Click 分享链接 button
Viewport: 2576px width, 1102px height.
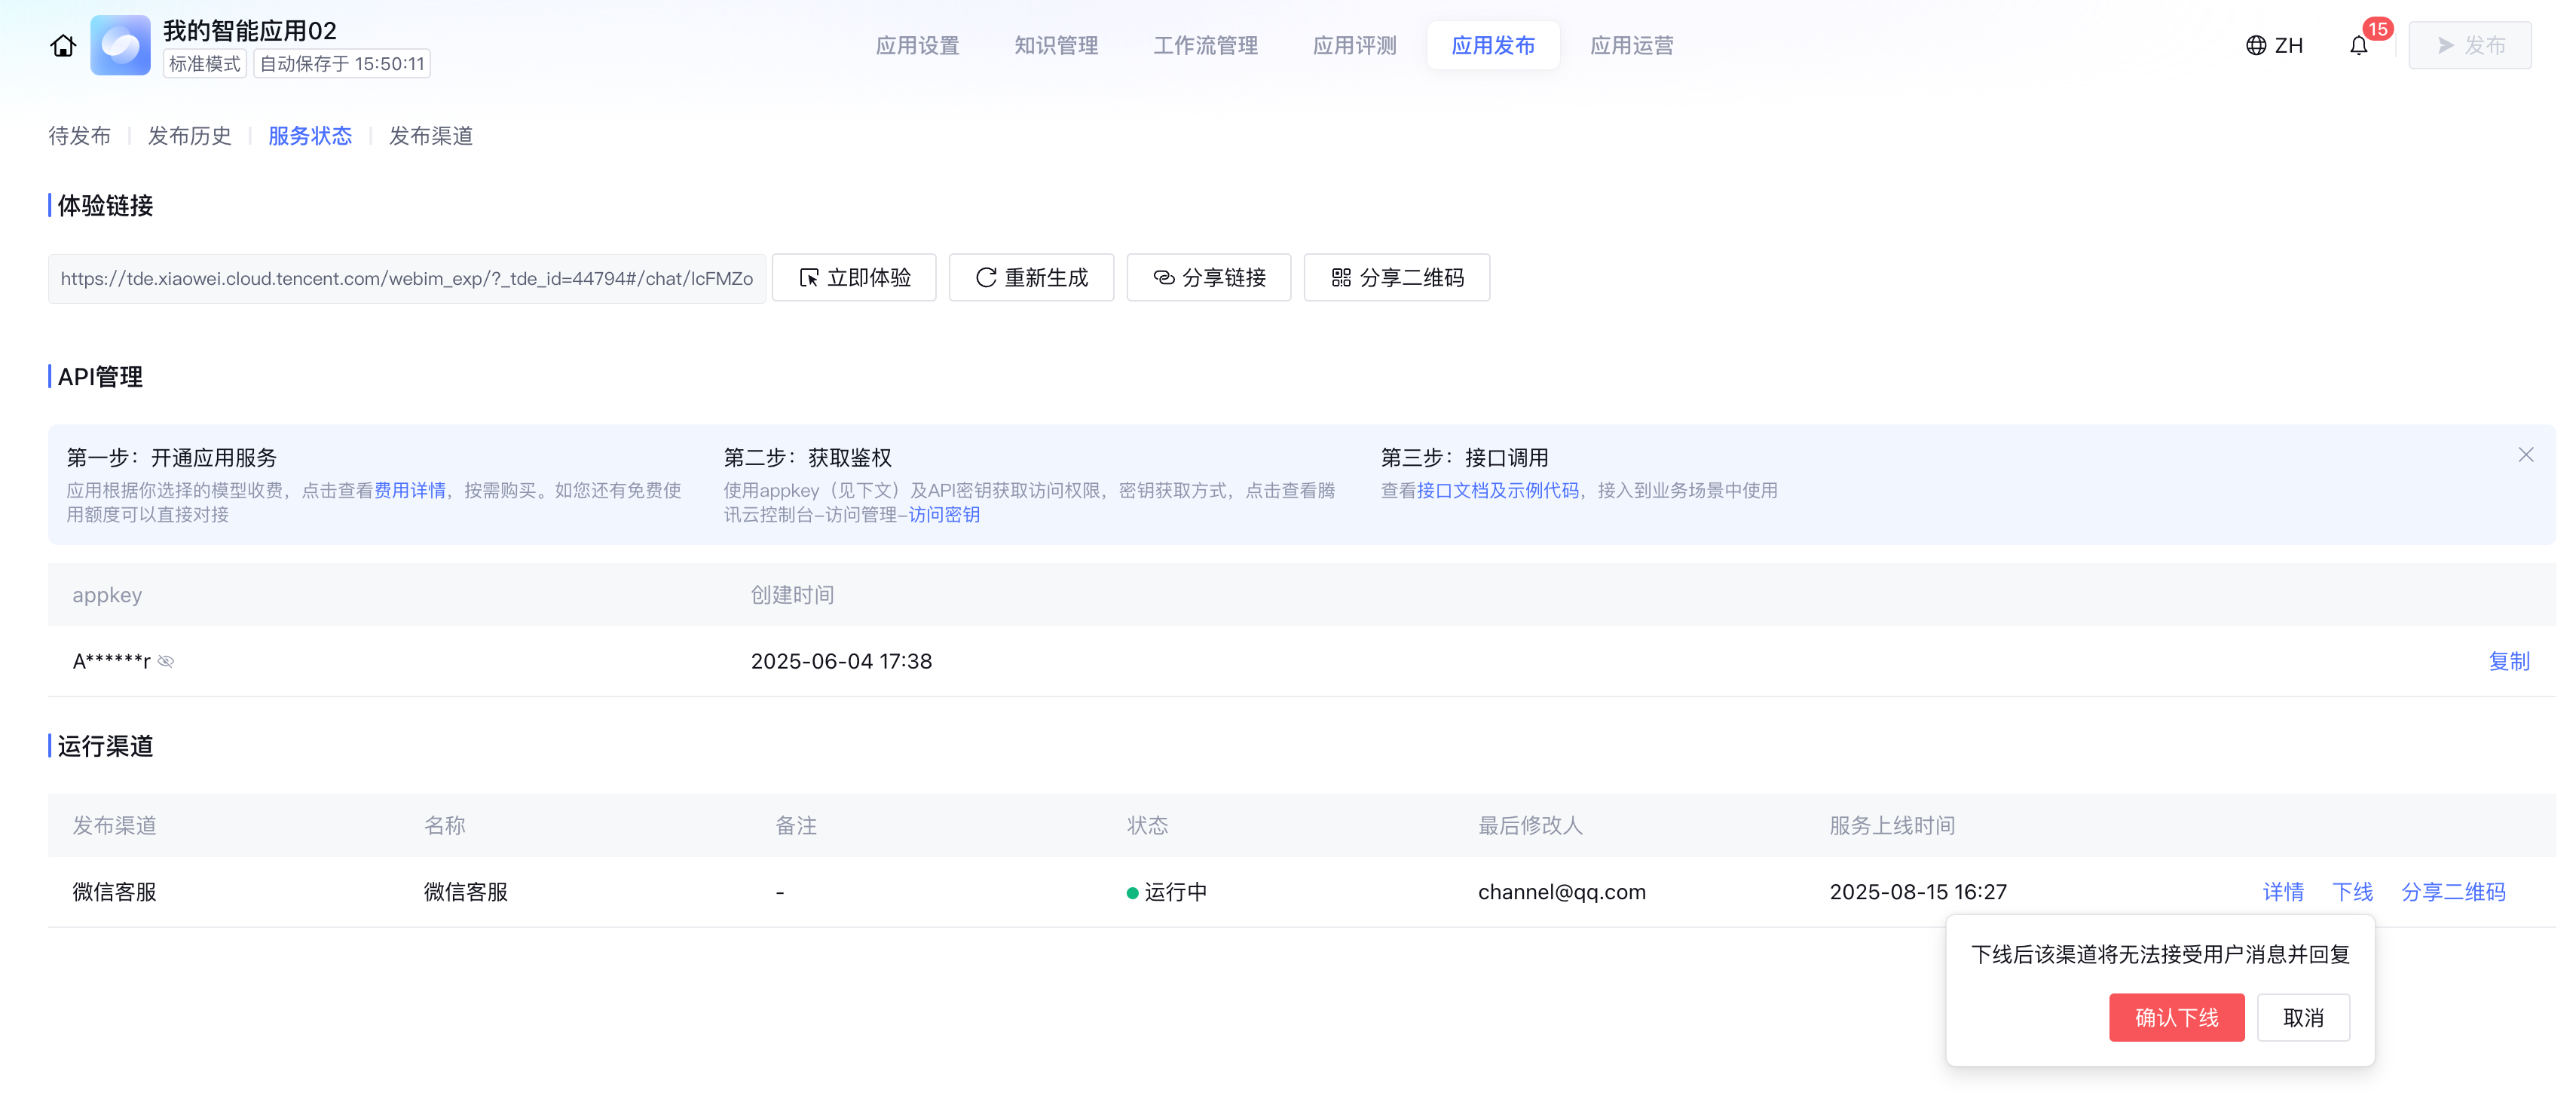pos(1208,278)
